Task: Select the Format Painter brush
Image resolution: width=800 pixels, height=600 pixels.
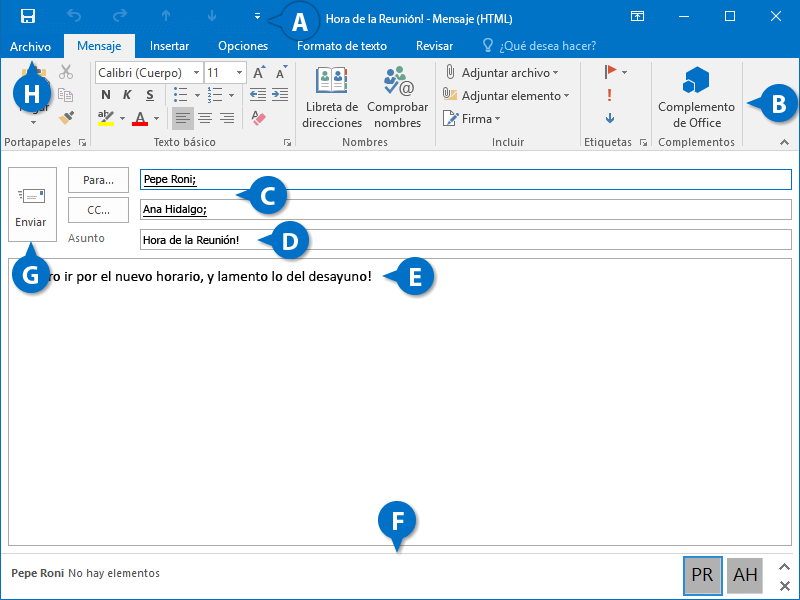Action: pyautogui.click(x=66, y=118)
